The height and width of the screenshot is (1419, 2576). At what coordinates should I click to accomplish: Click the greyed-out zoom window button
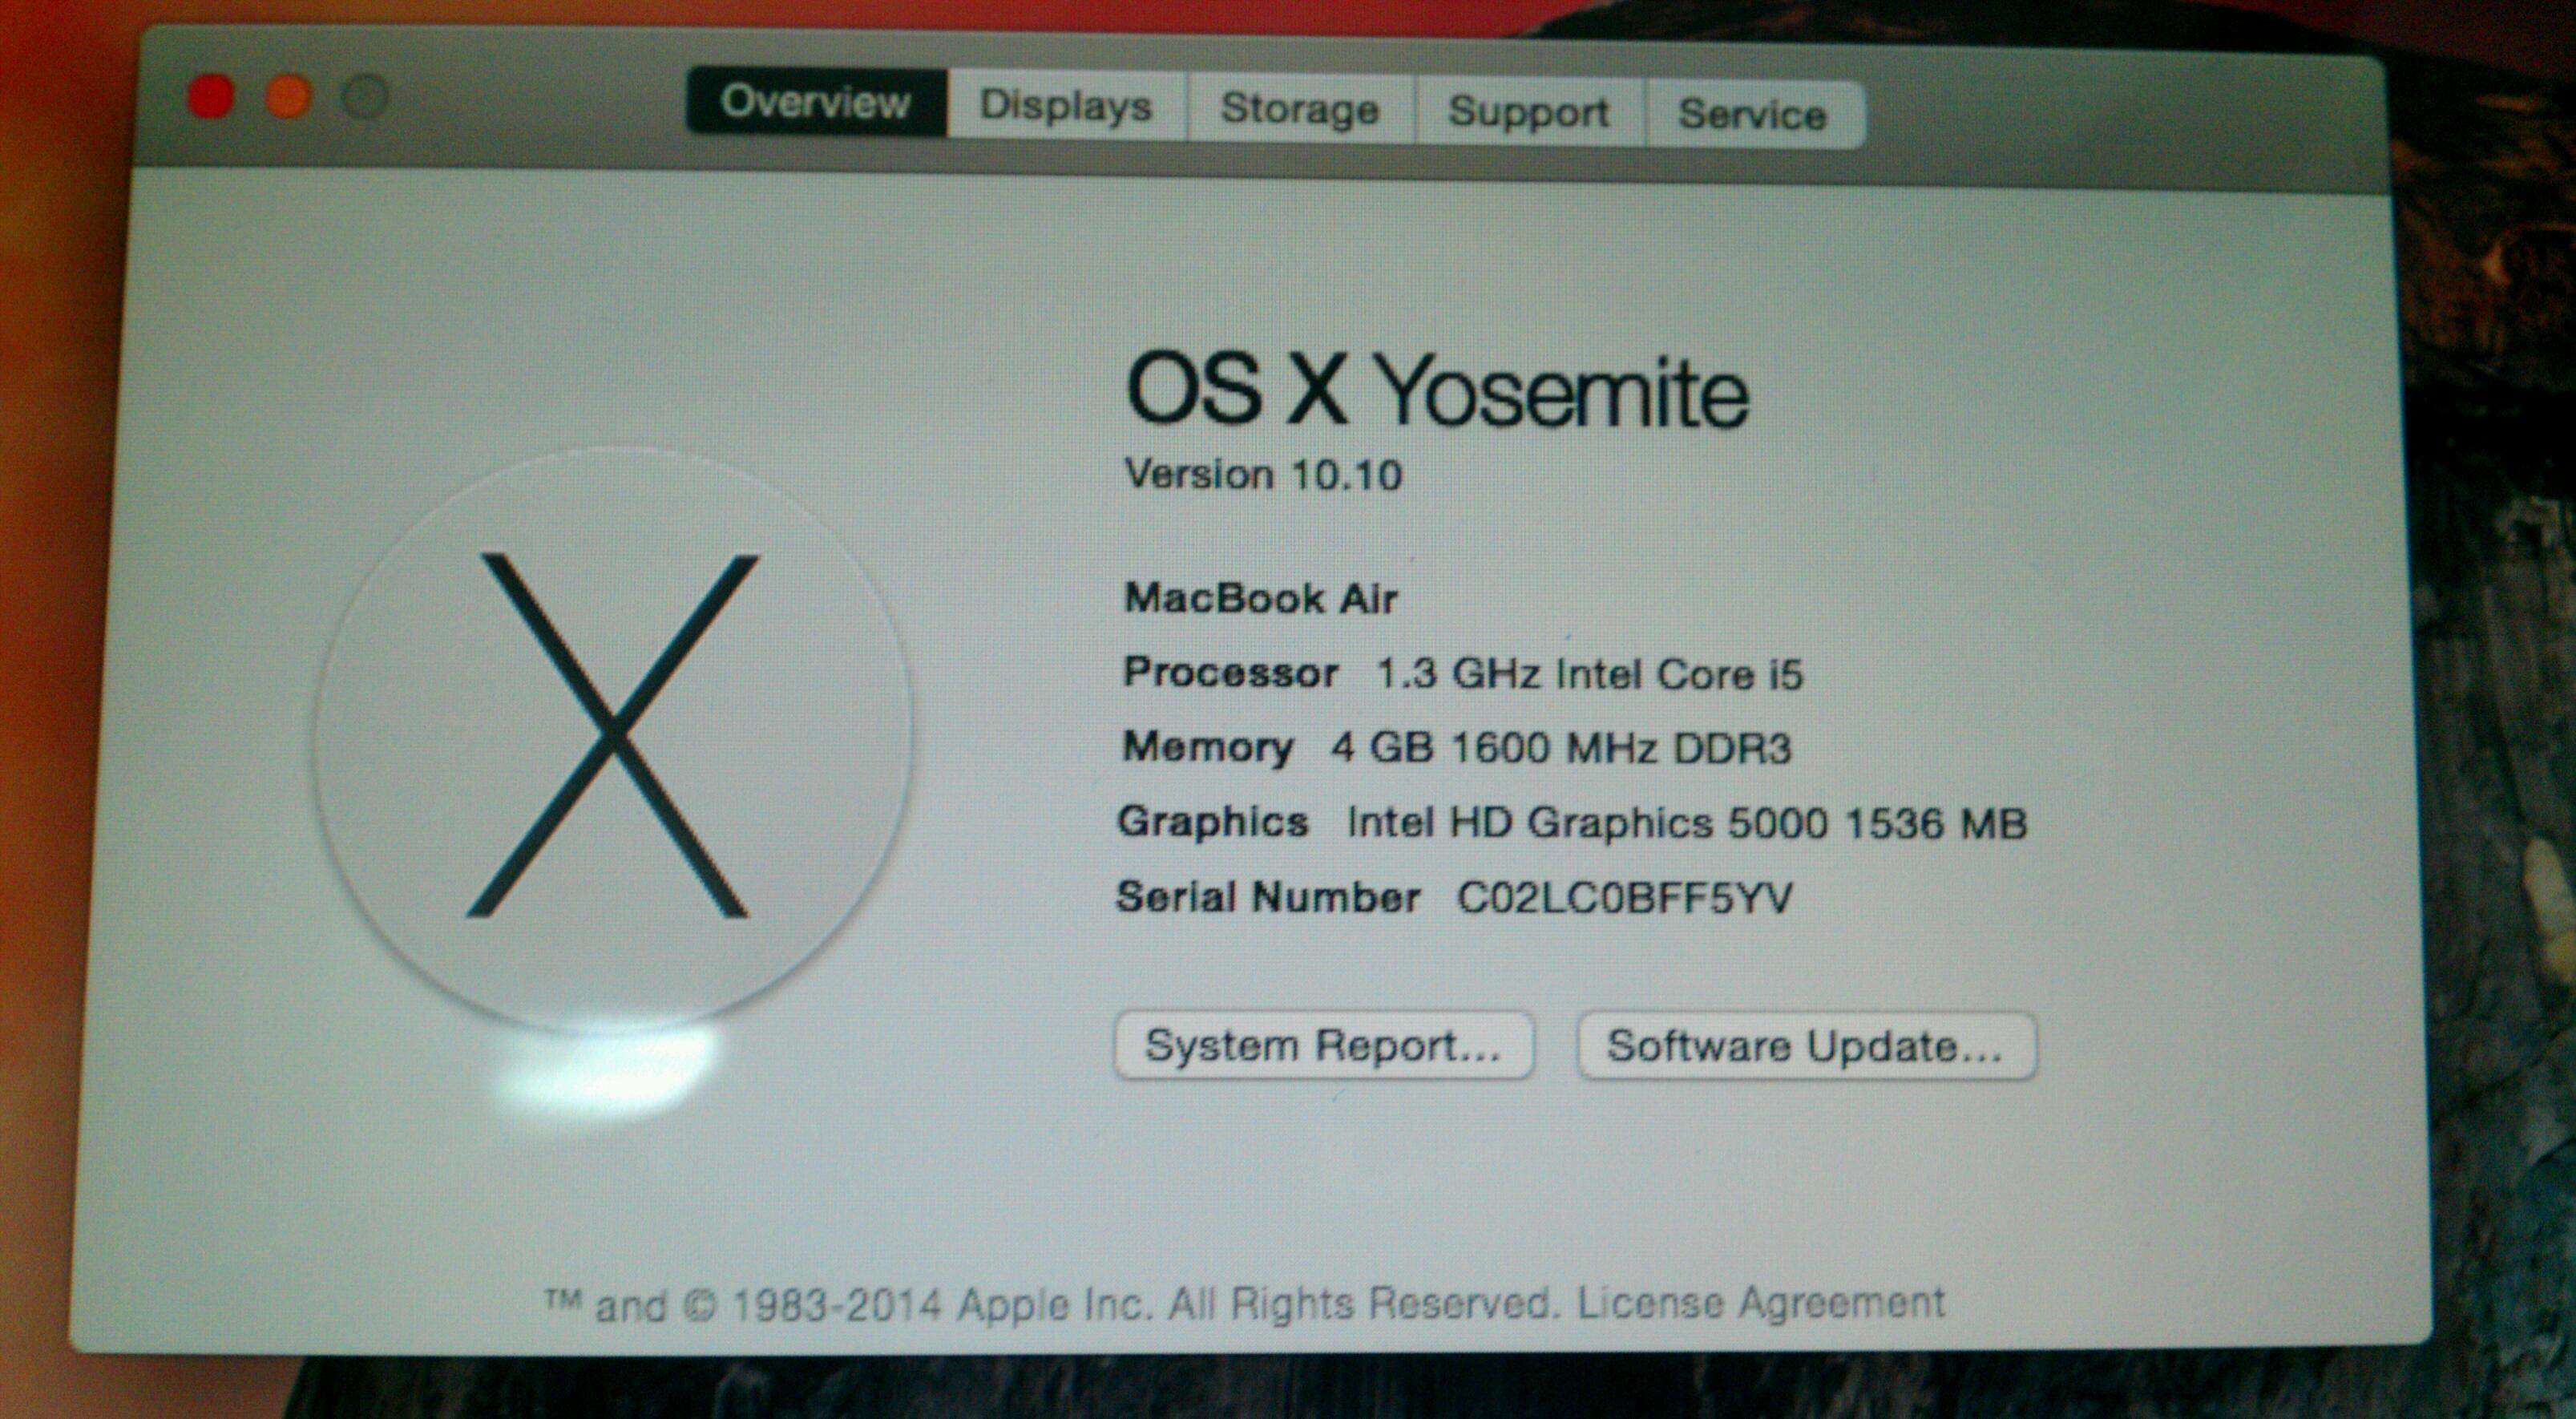(365, 97)
